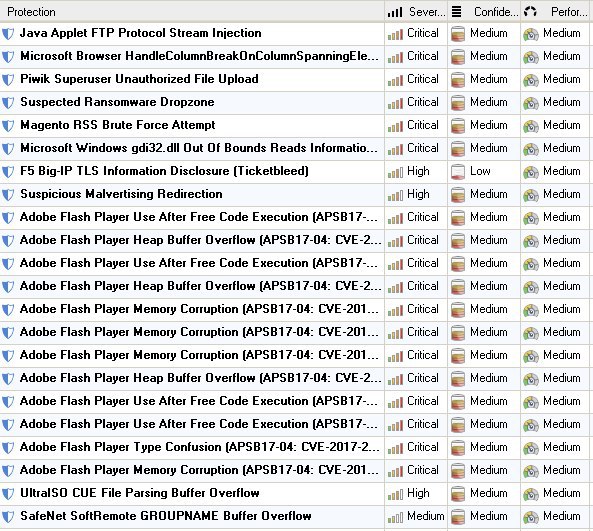The image size is (593, 531).
Task: Click Medium severity bars icon in SafeNet SoftRemote row
Action: coord(395,517)
